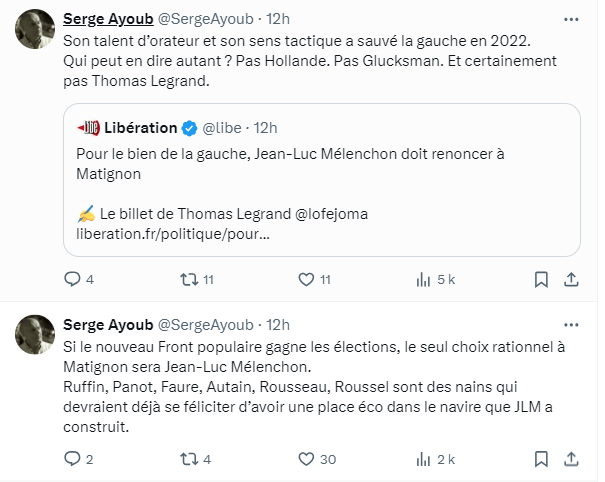The image size is (605, 482).
Task: Open more options menu on second tweet
Action: [x=570, y=325]
